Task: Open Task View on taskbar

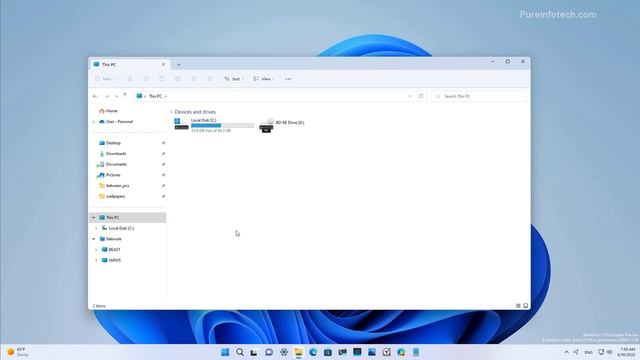Action: point(254,352)
